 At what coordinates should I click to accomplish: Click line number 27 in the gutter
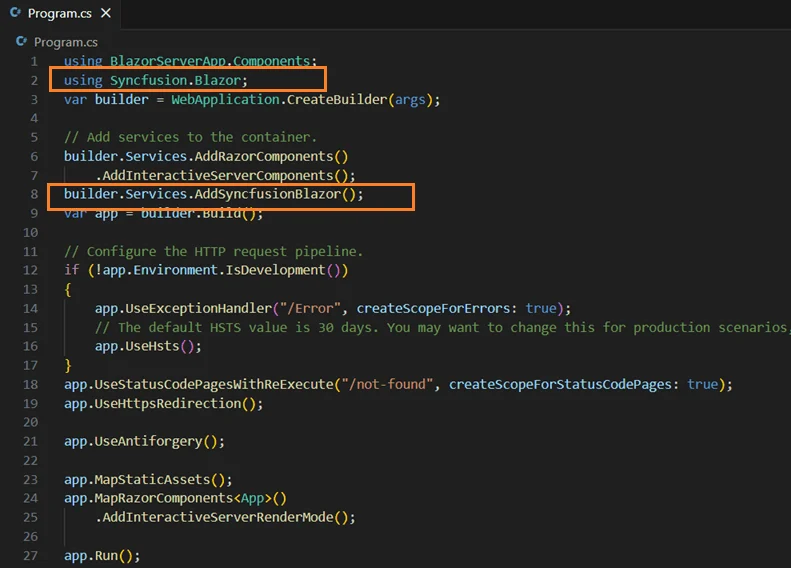[x=30, y=556]
